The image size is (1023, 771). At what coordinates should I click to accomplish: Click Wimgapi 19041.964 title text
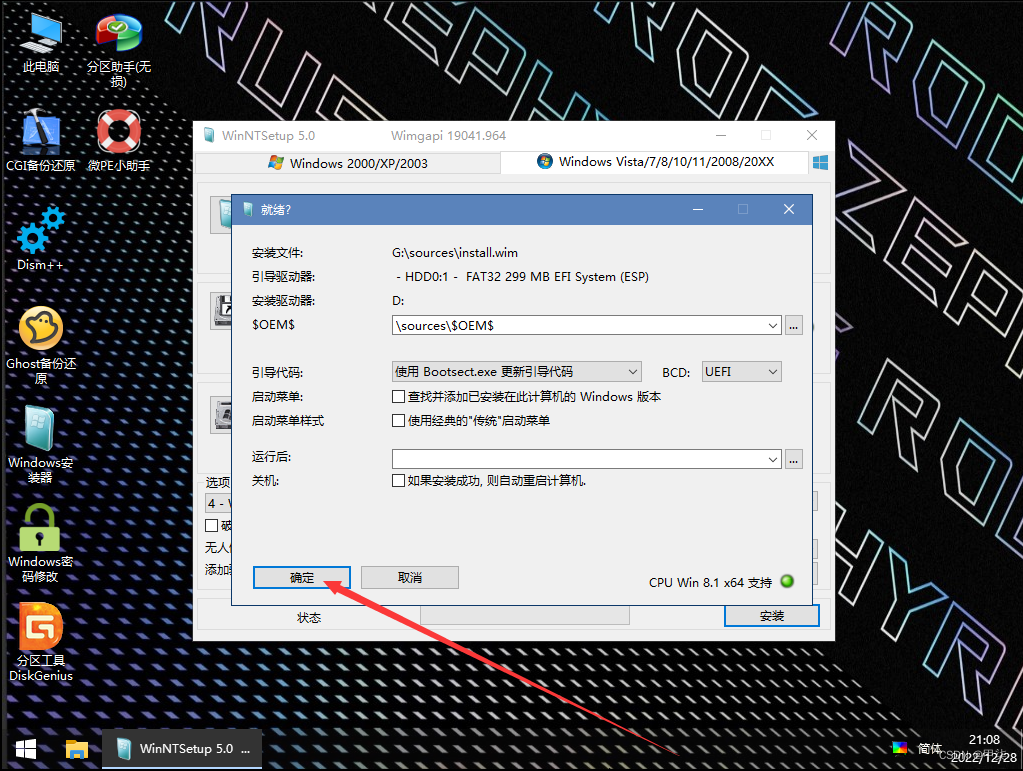pyautogui.click(x=448, y=136)
